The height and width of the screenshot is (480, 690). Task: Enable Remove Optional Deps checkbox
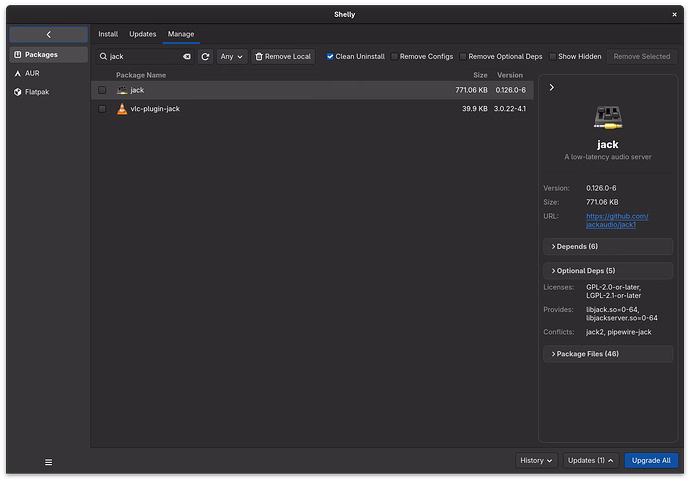point(463,56)
